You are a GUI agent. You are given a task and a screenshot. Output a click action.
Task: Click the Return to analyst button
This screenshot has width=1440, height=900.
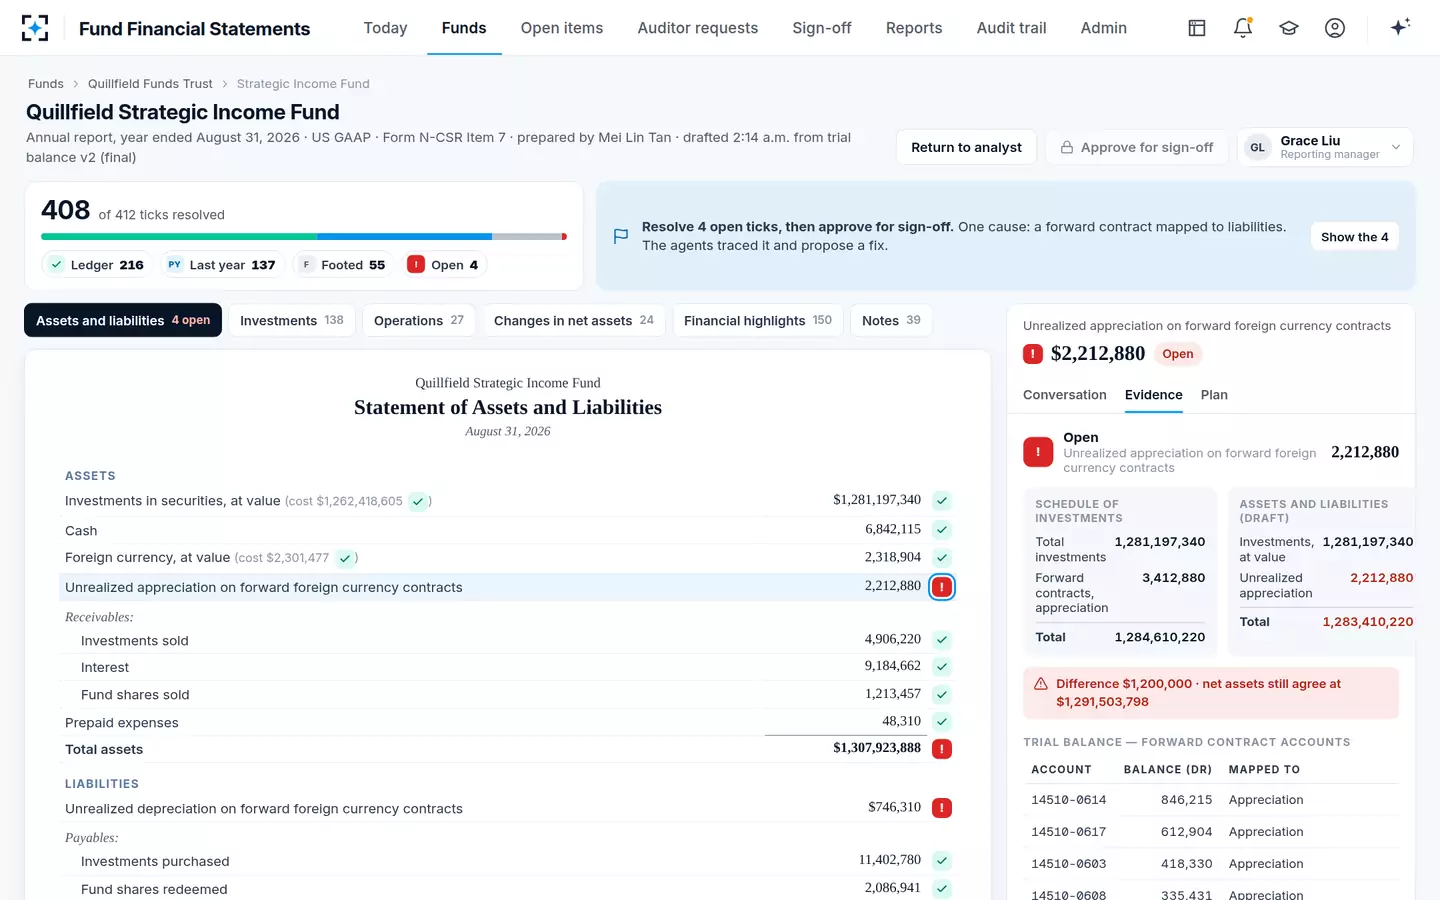tap(966, 147)
